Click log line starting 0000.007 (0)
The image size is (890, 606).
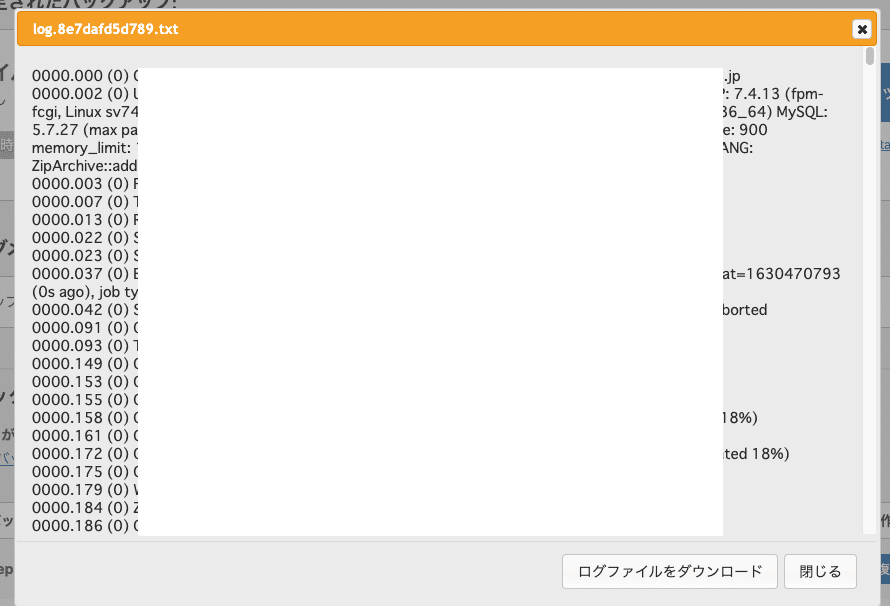tap(85, 202)
